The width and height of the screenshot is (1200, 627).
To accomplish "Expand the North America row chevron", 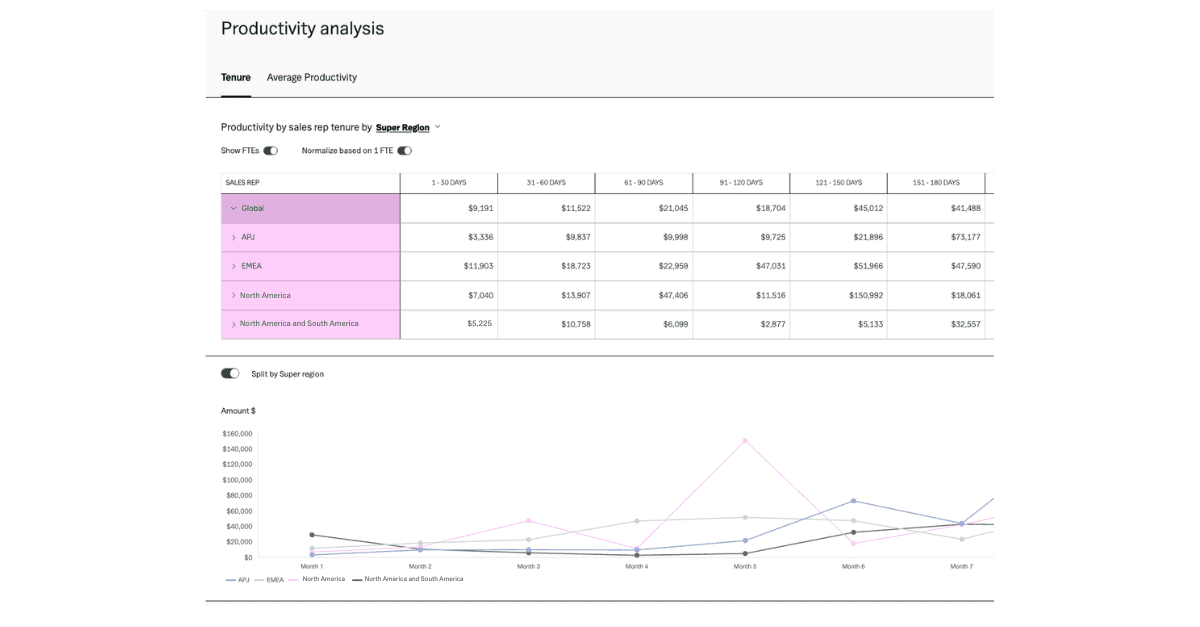I will [x=234, y=295].
